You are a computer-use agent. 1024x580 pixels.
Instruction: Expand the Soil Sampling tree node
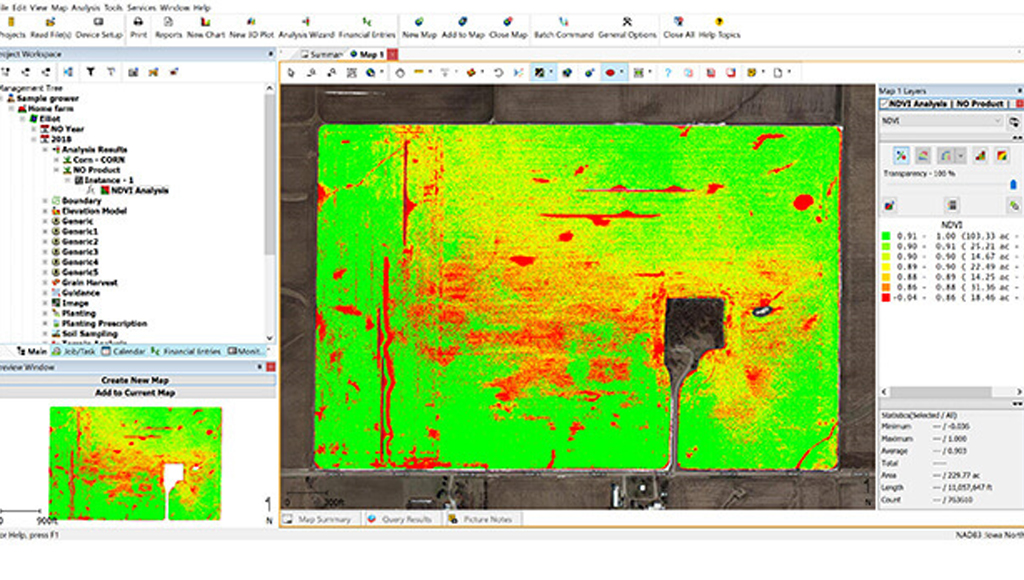point(46,334)
